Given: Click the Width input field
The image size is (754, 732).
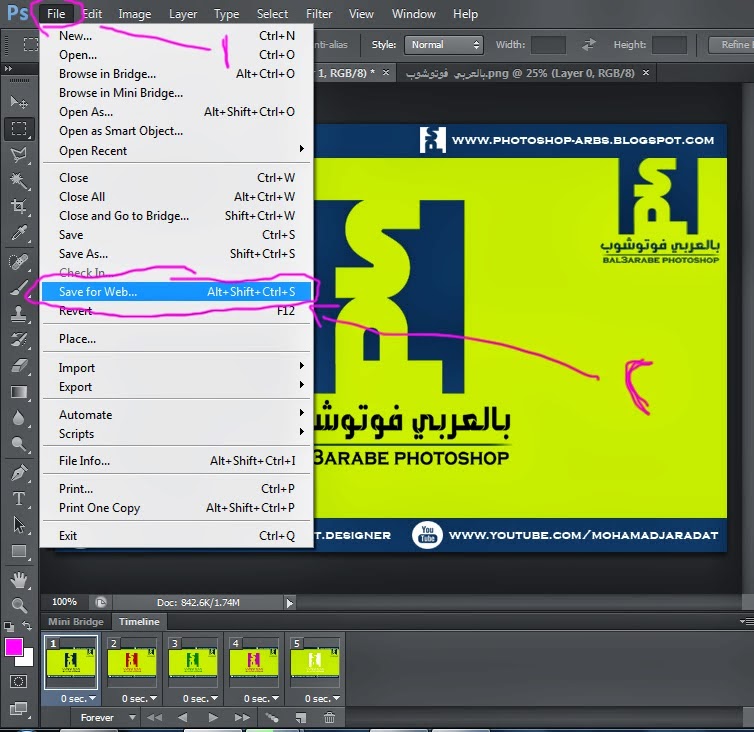Looking at the screenshot, I should click(548, 45).
